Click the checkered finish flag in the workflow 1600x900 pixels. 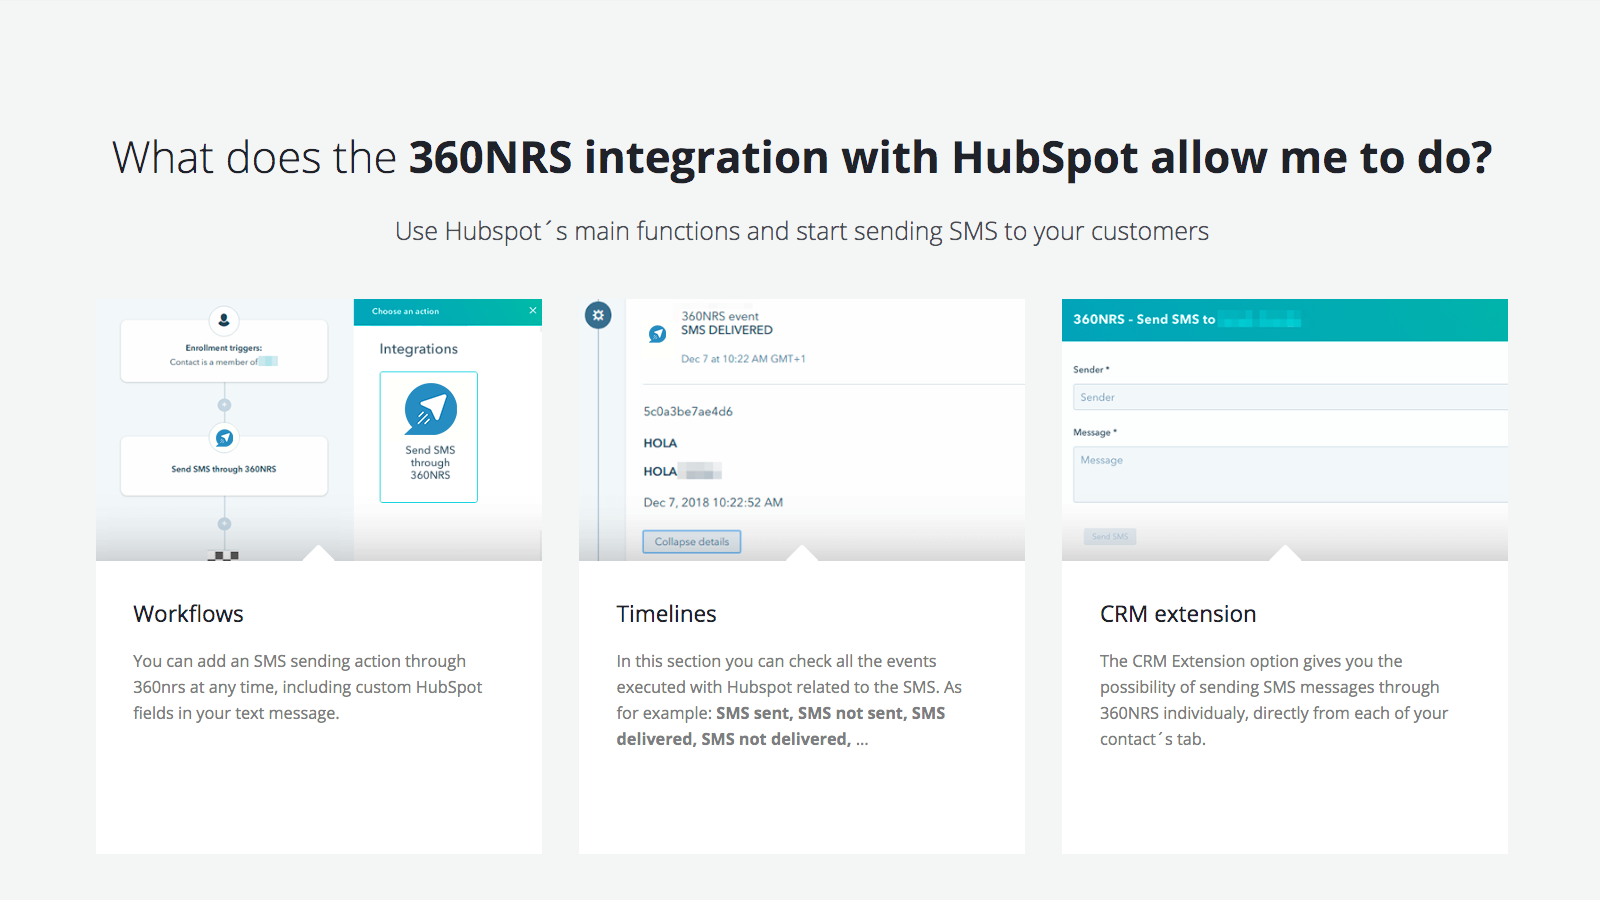[223, 555]
